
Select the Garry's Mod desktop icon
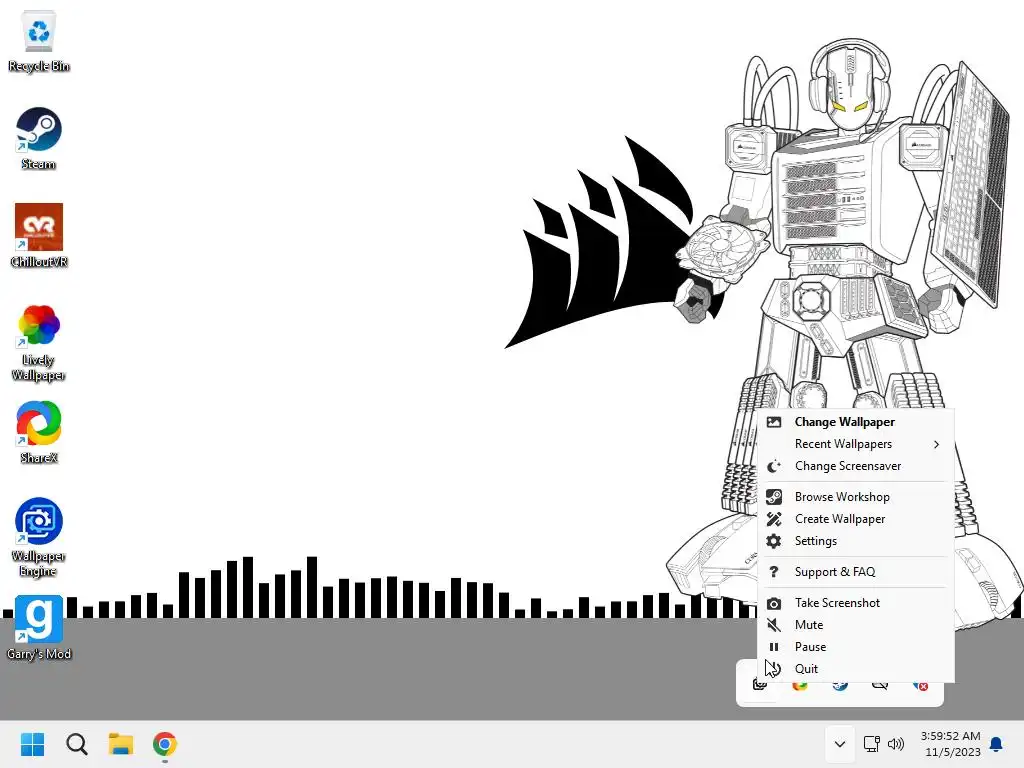(x=39, y=628)
